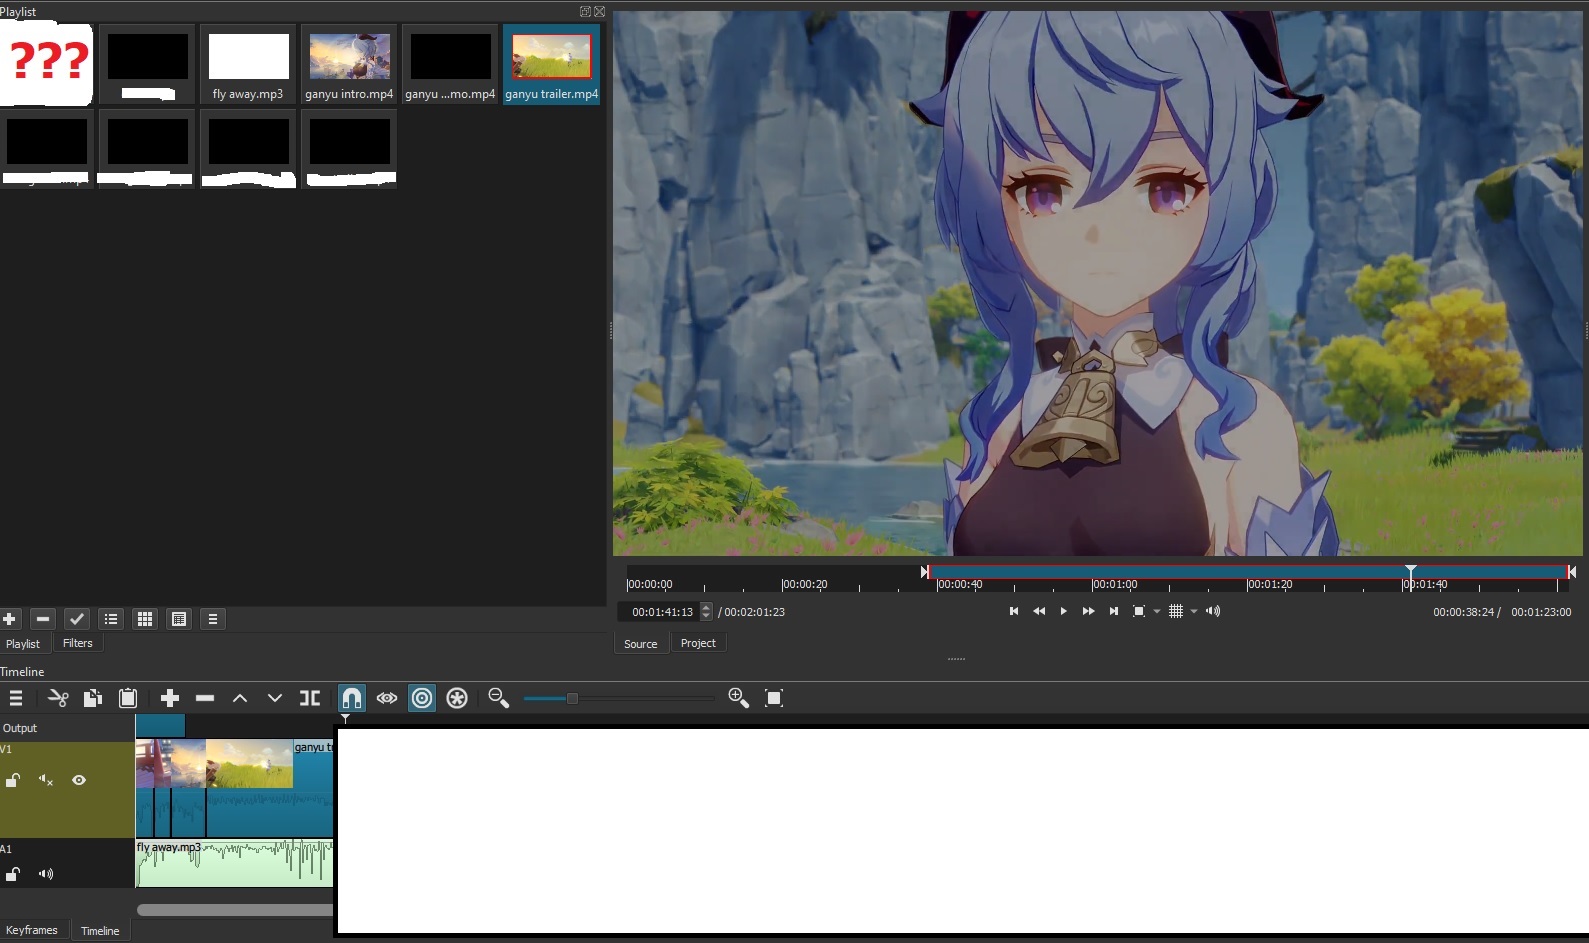Mute the V1 video track

46,780
